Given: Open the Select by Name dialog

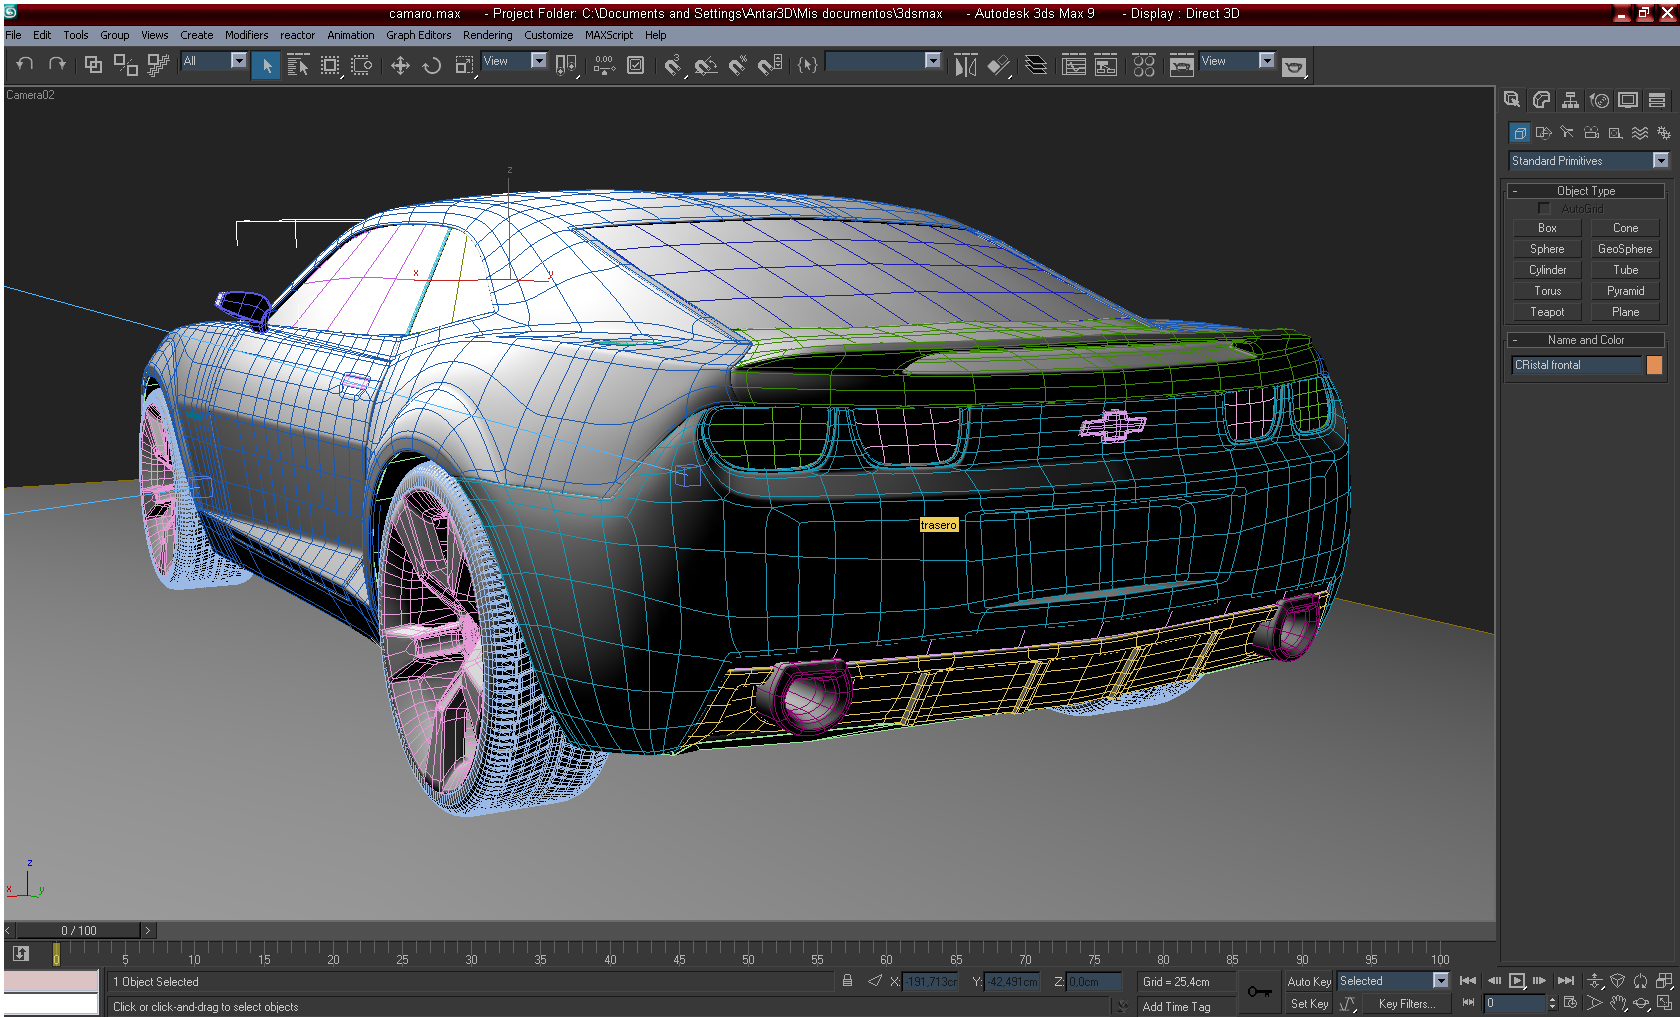Looking at the screenshot, I should [x=298, y=65].
